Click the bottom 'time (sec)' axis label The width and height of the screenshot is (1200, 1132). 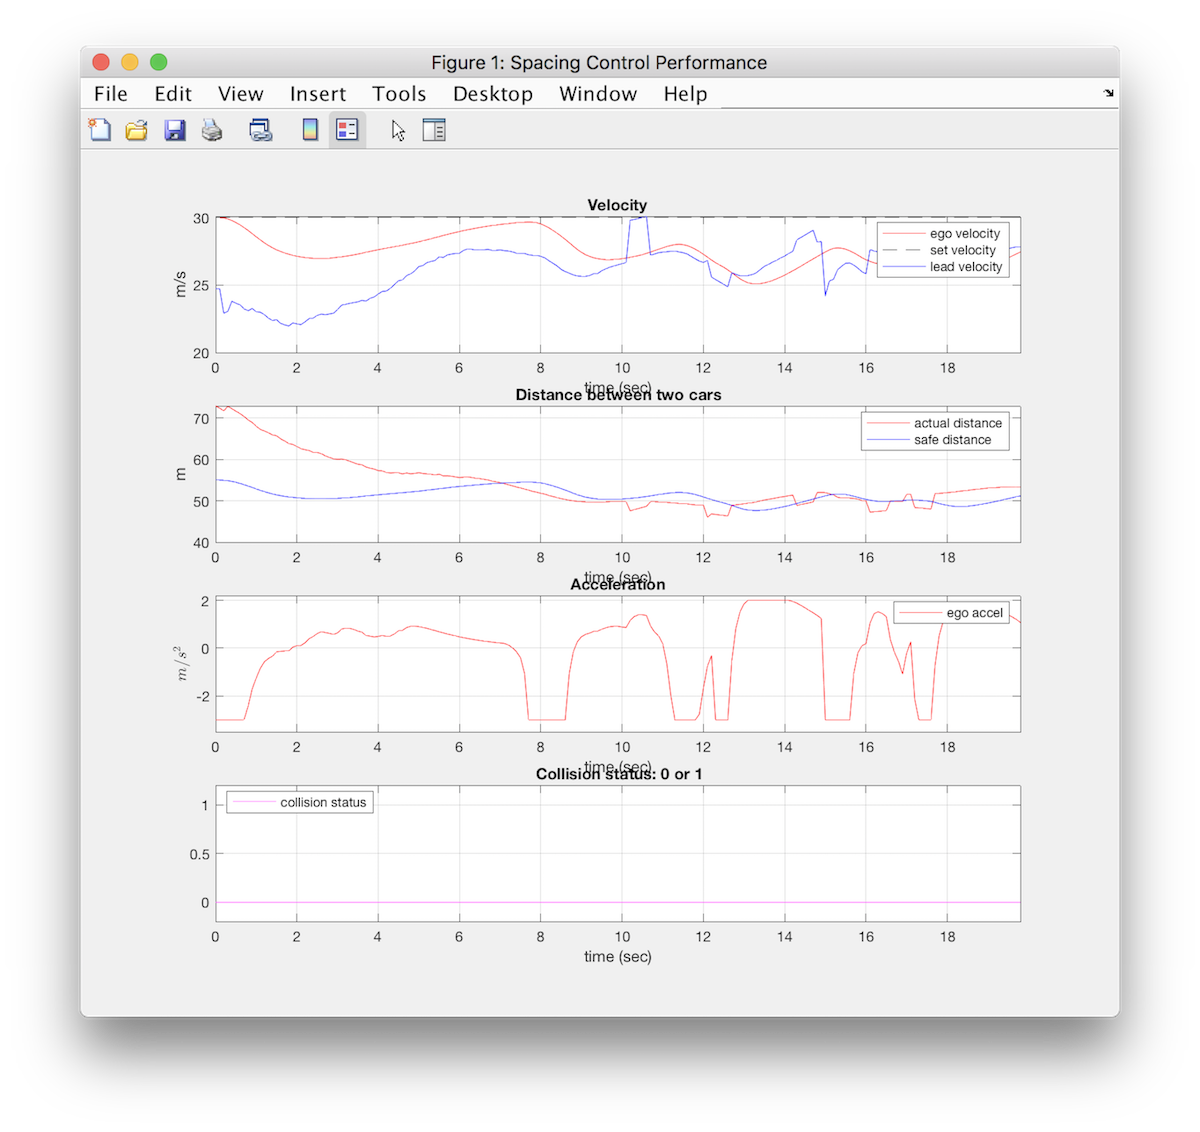pos(618,957)
